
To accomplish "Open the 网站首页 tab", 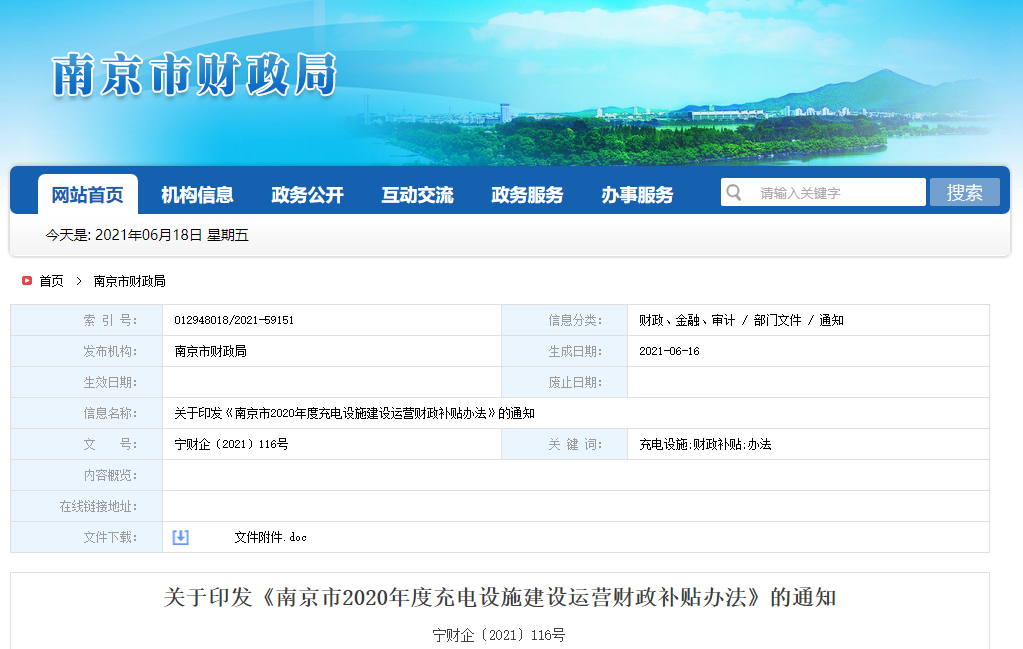I will click(x=88, y=195).
